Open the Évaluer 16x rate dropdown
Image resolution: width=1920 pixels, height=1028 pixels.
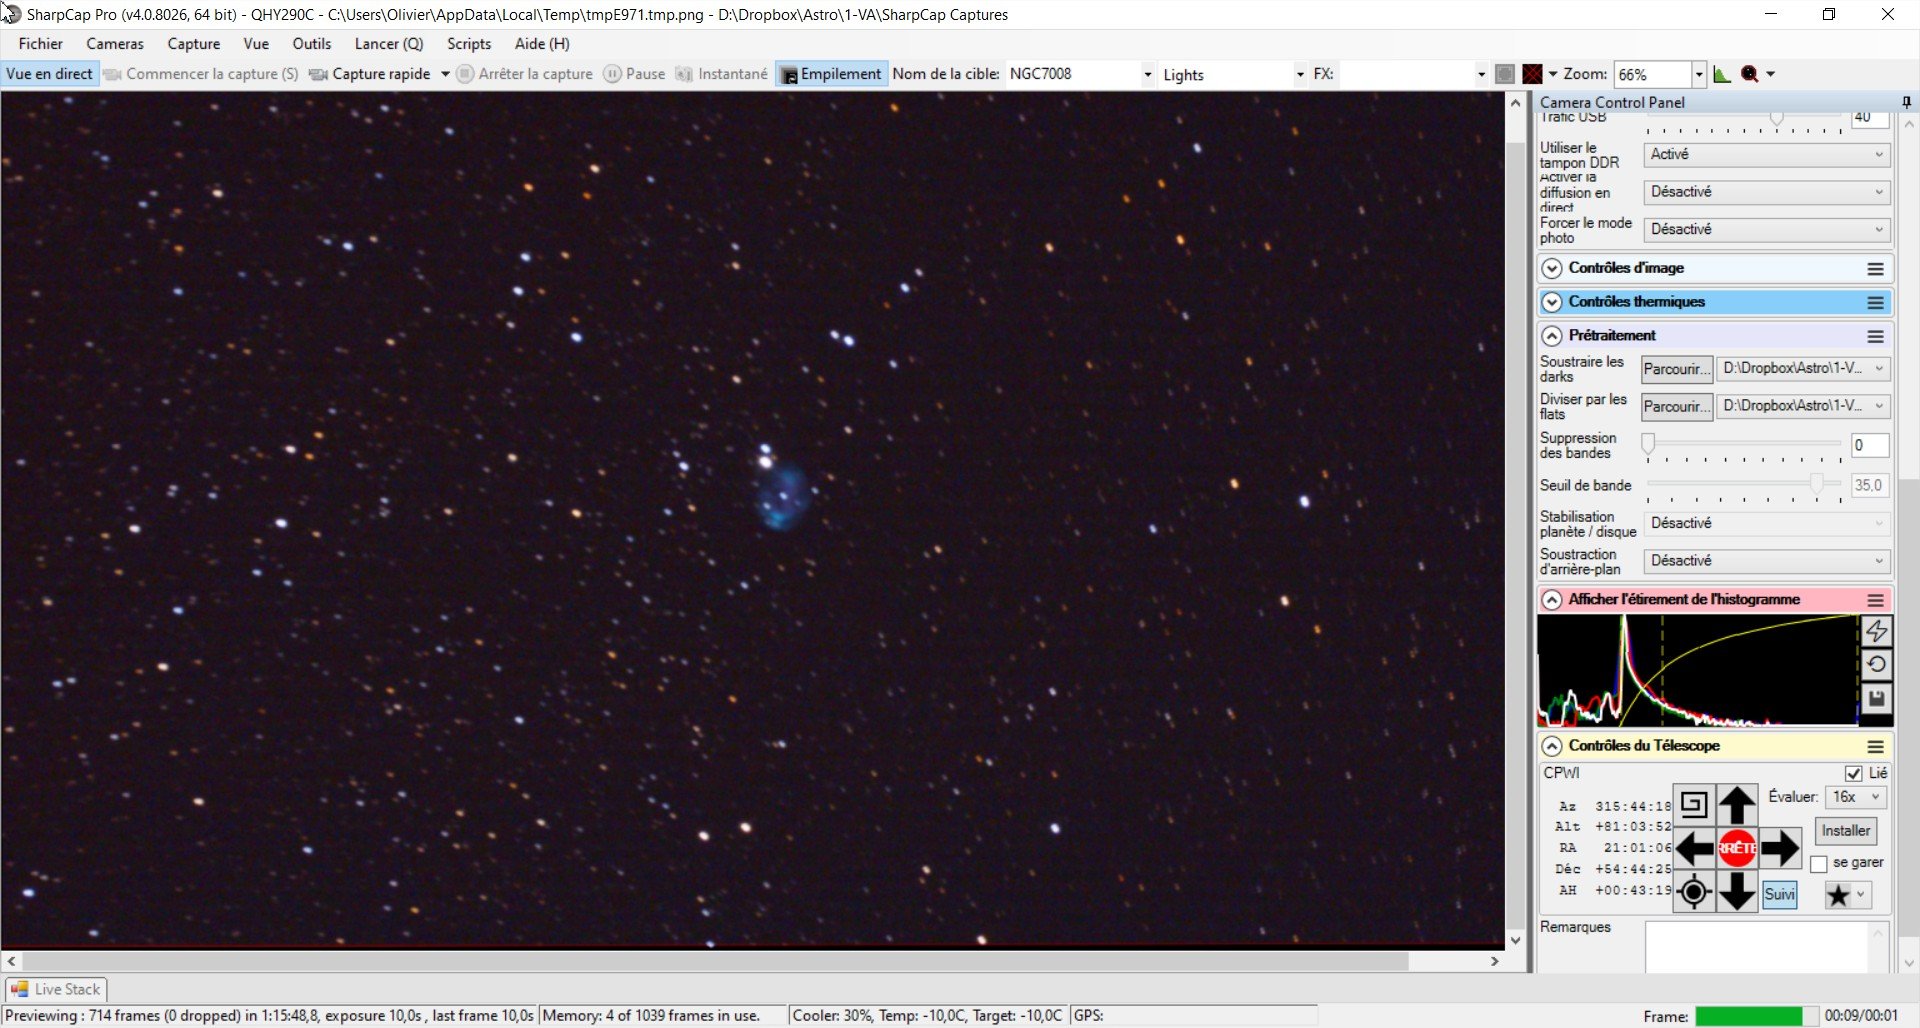1856,797
